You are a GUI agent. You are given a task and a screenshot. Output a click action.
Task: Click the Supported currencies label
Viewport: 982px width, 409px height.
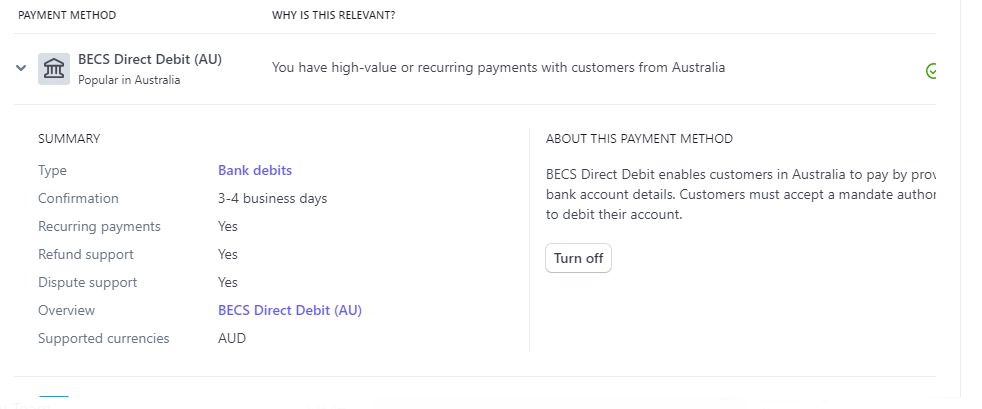tap(104, 338)
